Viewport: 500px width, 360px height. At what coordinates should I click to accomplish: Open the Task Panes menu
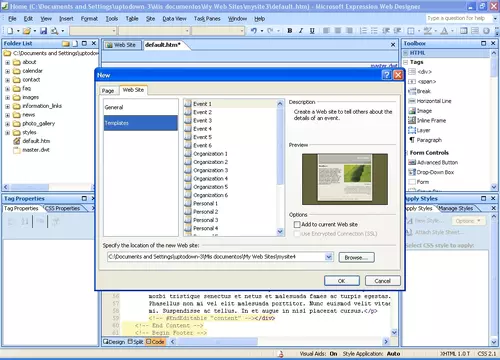[x=207, y=19]
